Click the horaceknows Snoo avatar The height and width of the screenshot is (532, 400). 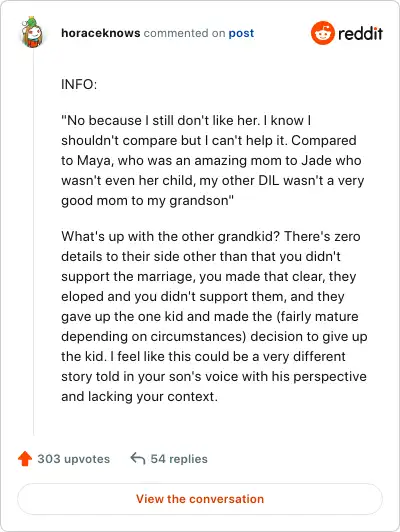click(x=32, y=33)
